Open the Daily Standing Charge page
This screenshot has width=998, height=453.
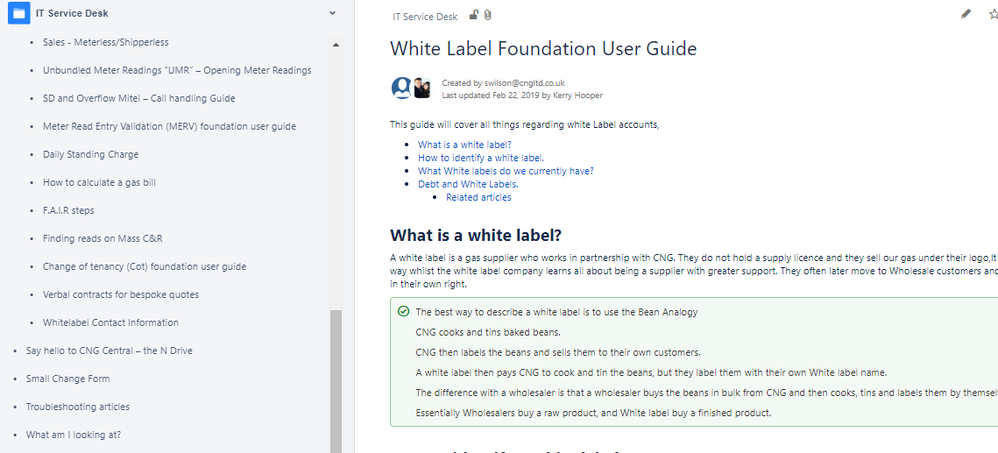click(x=90, y=154)
